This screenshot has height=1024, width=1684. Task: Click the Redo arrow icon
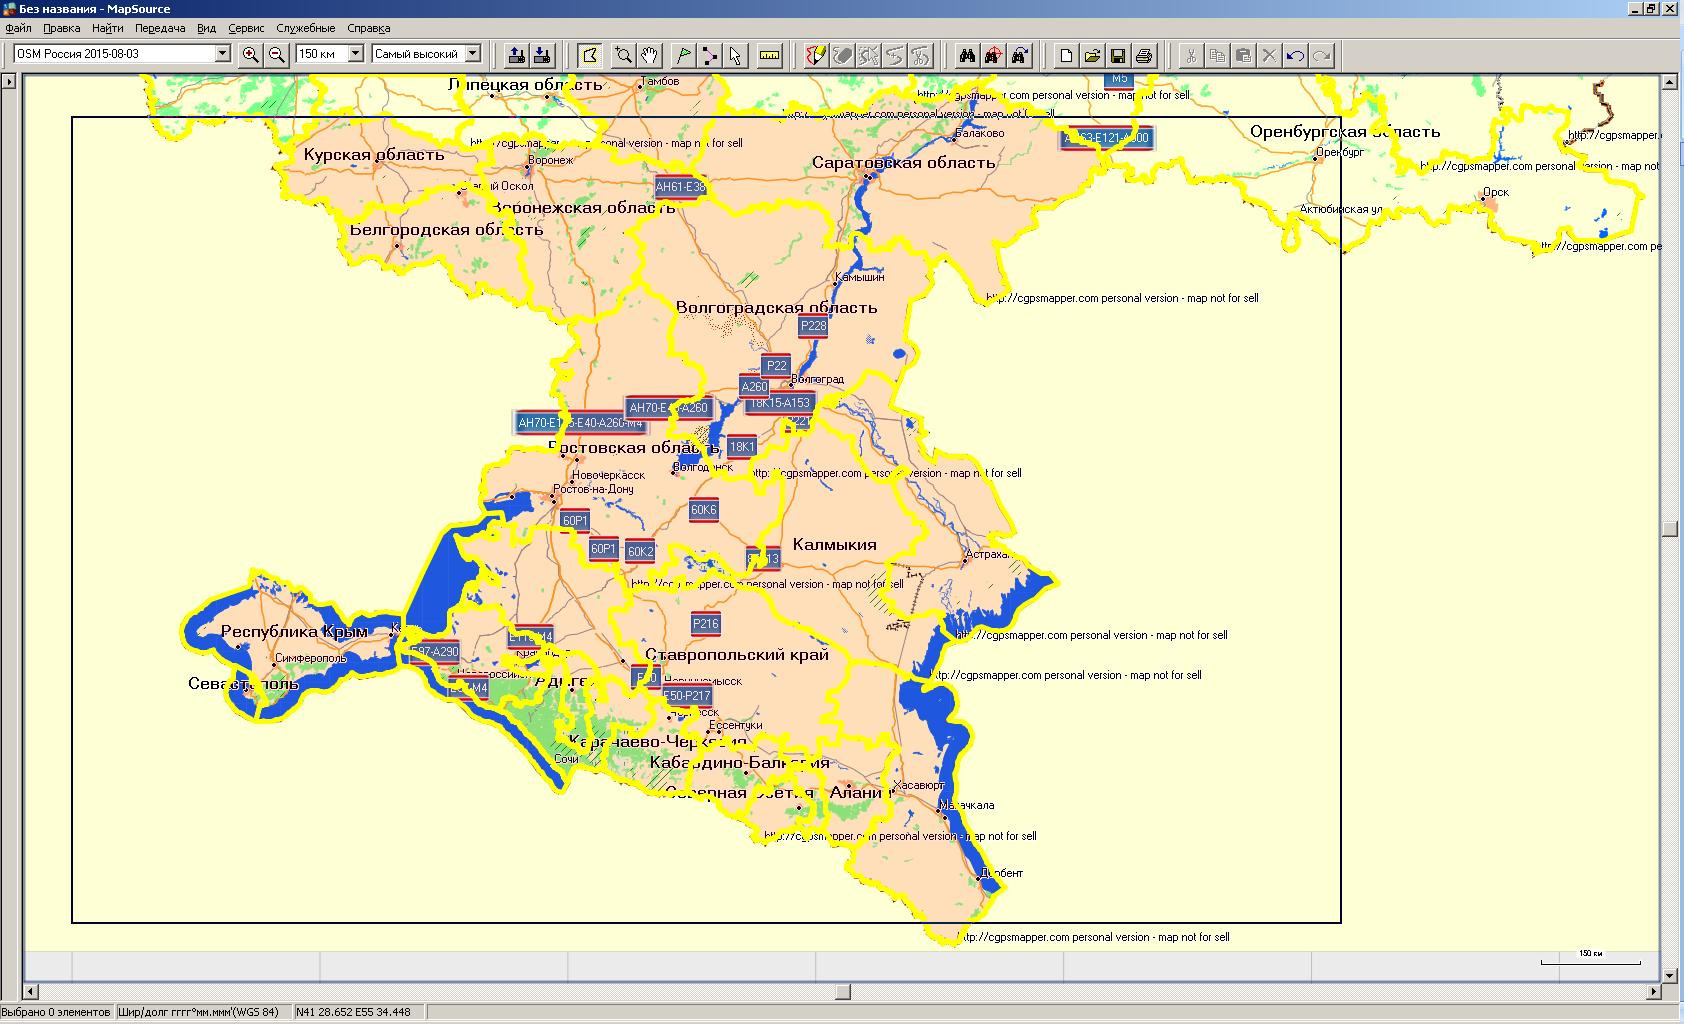coord(1321,55)
